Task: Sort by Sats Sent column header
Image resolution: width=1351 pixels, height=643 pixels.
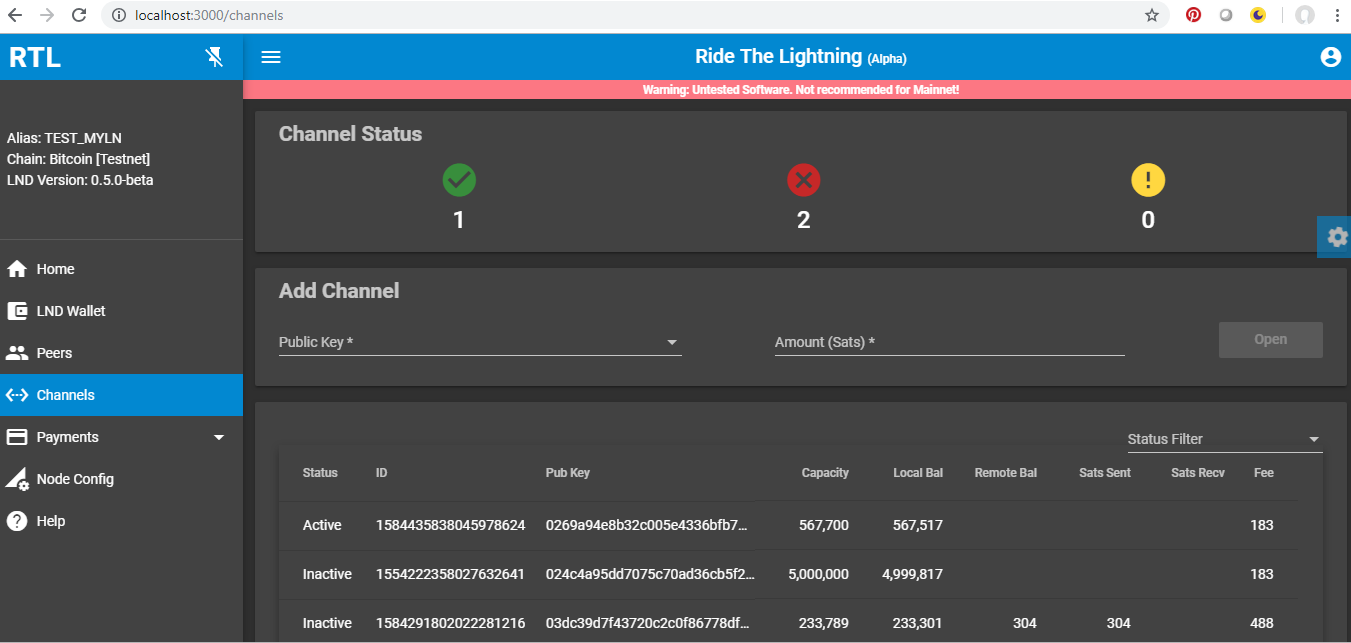Action: pos(1105,473)
